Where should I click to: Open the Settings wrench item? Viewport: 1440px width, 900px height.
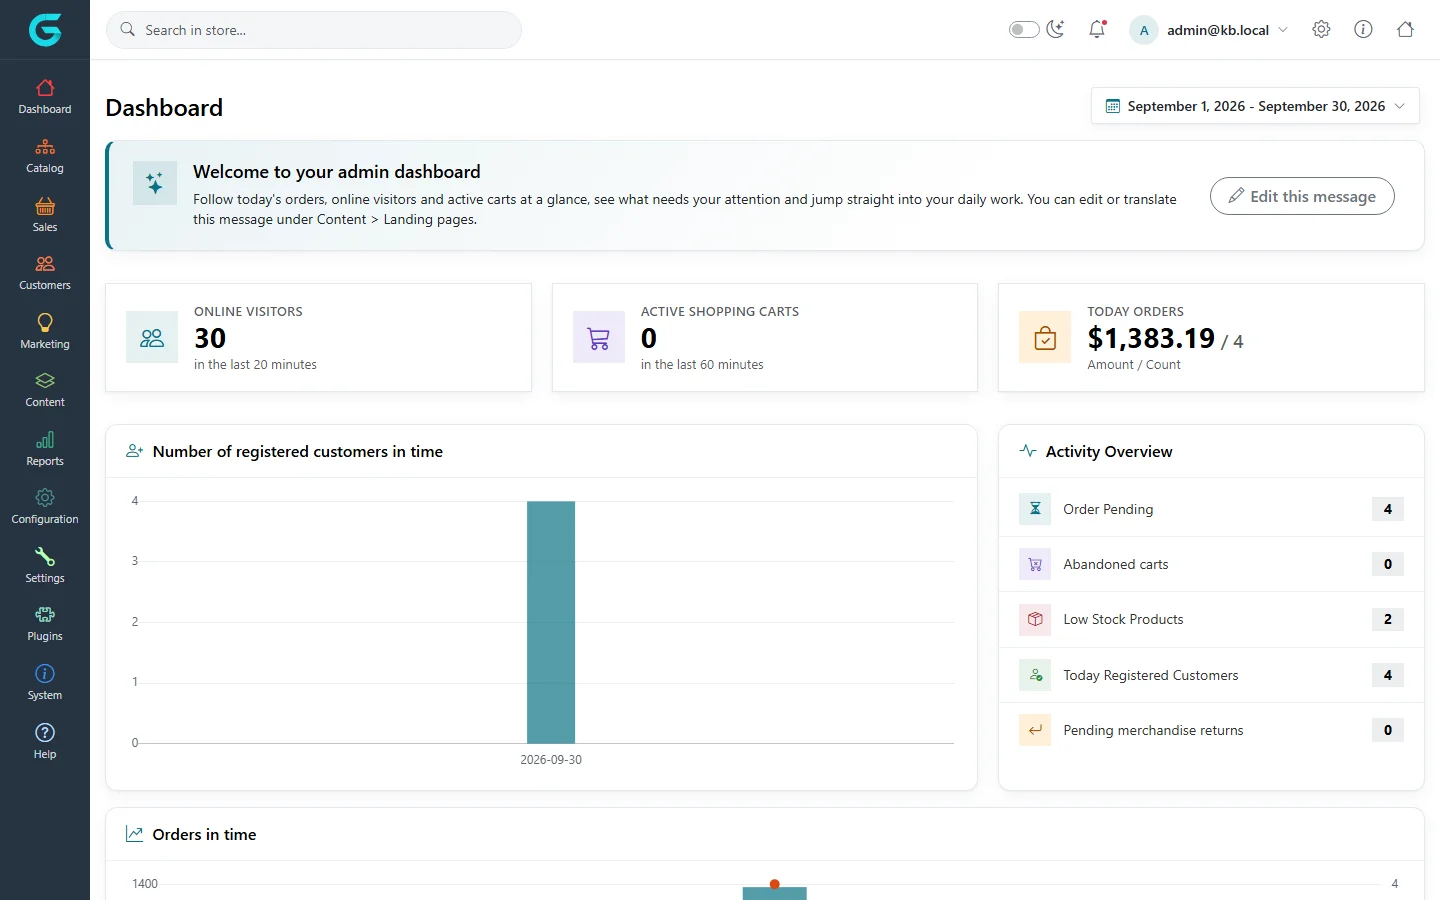(x=45, y=566)
